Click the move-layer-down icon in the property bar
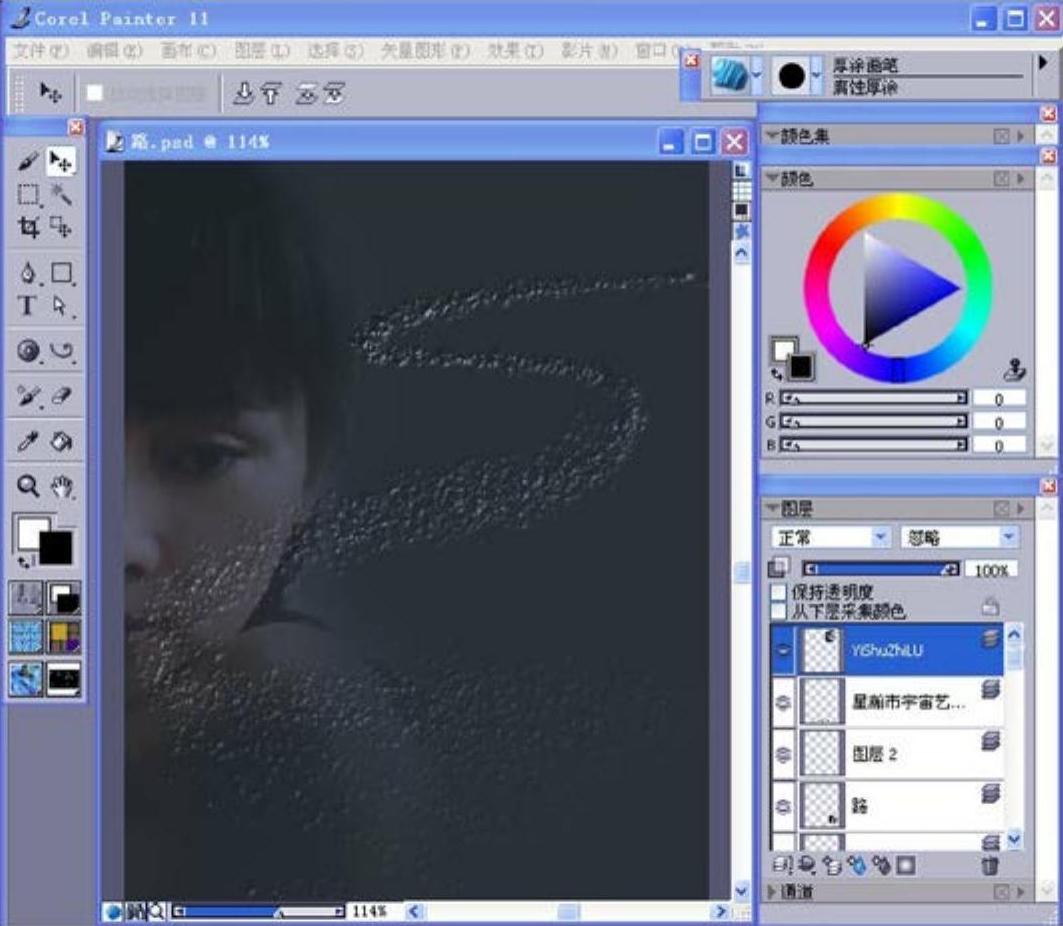Viewport: 1063px width, 926px height. (243, 93)
